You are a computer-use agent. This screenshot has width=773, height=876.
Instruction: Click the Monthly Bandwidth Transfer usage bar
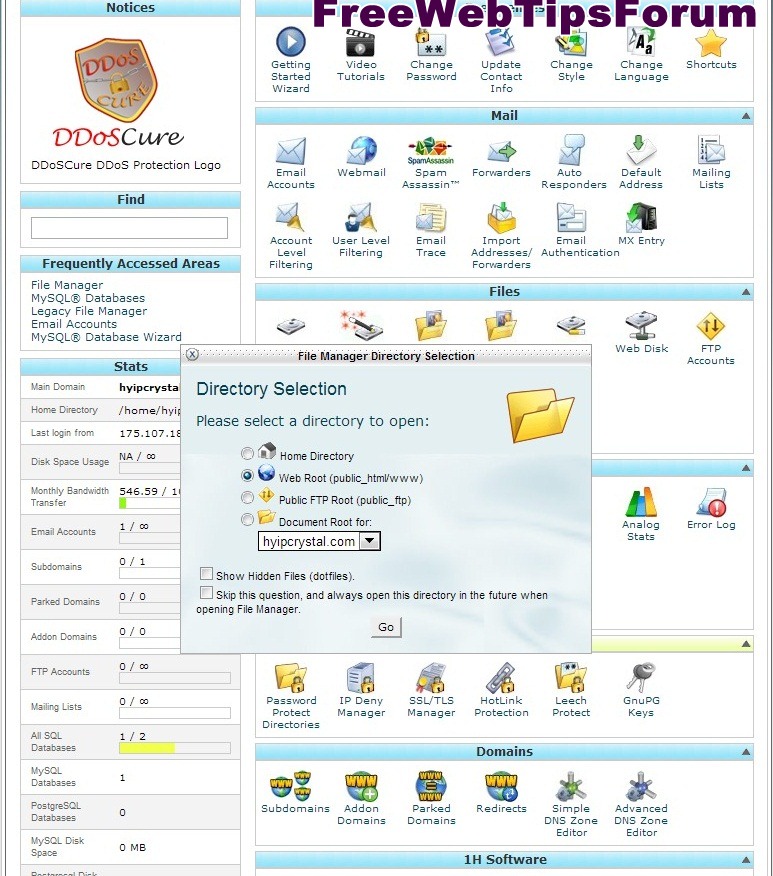click(150, 503)
